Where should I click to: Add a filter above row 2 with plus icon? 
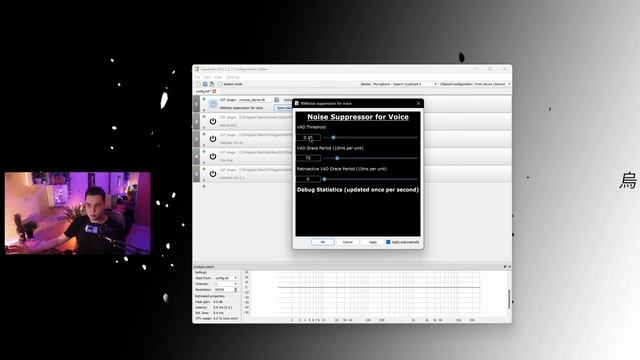point(204,117)
